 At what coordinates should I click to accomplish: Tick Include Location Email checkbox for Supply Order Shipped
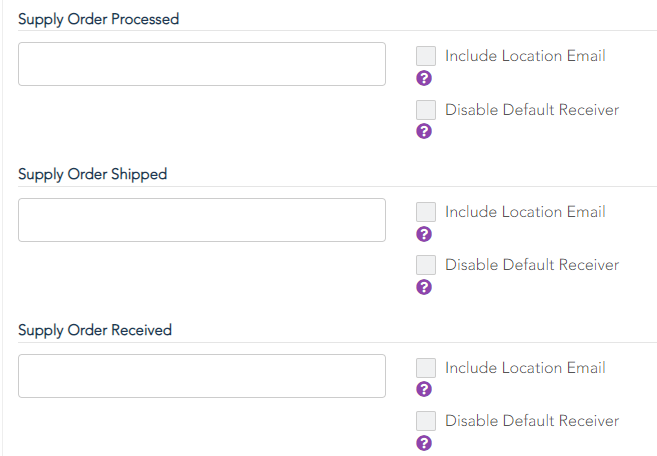tap(426, 212)
